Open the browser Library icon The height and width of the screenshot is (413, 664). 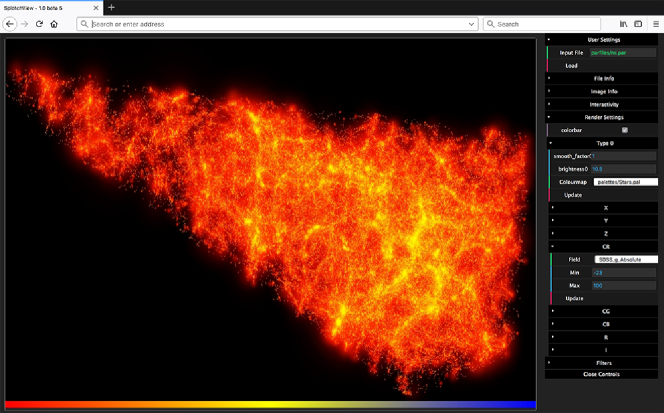pyautogui.click(x=623, y=24)
